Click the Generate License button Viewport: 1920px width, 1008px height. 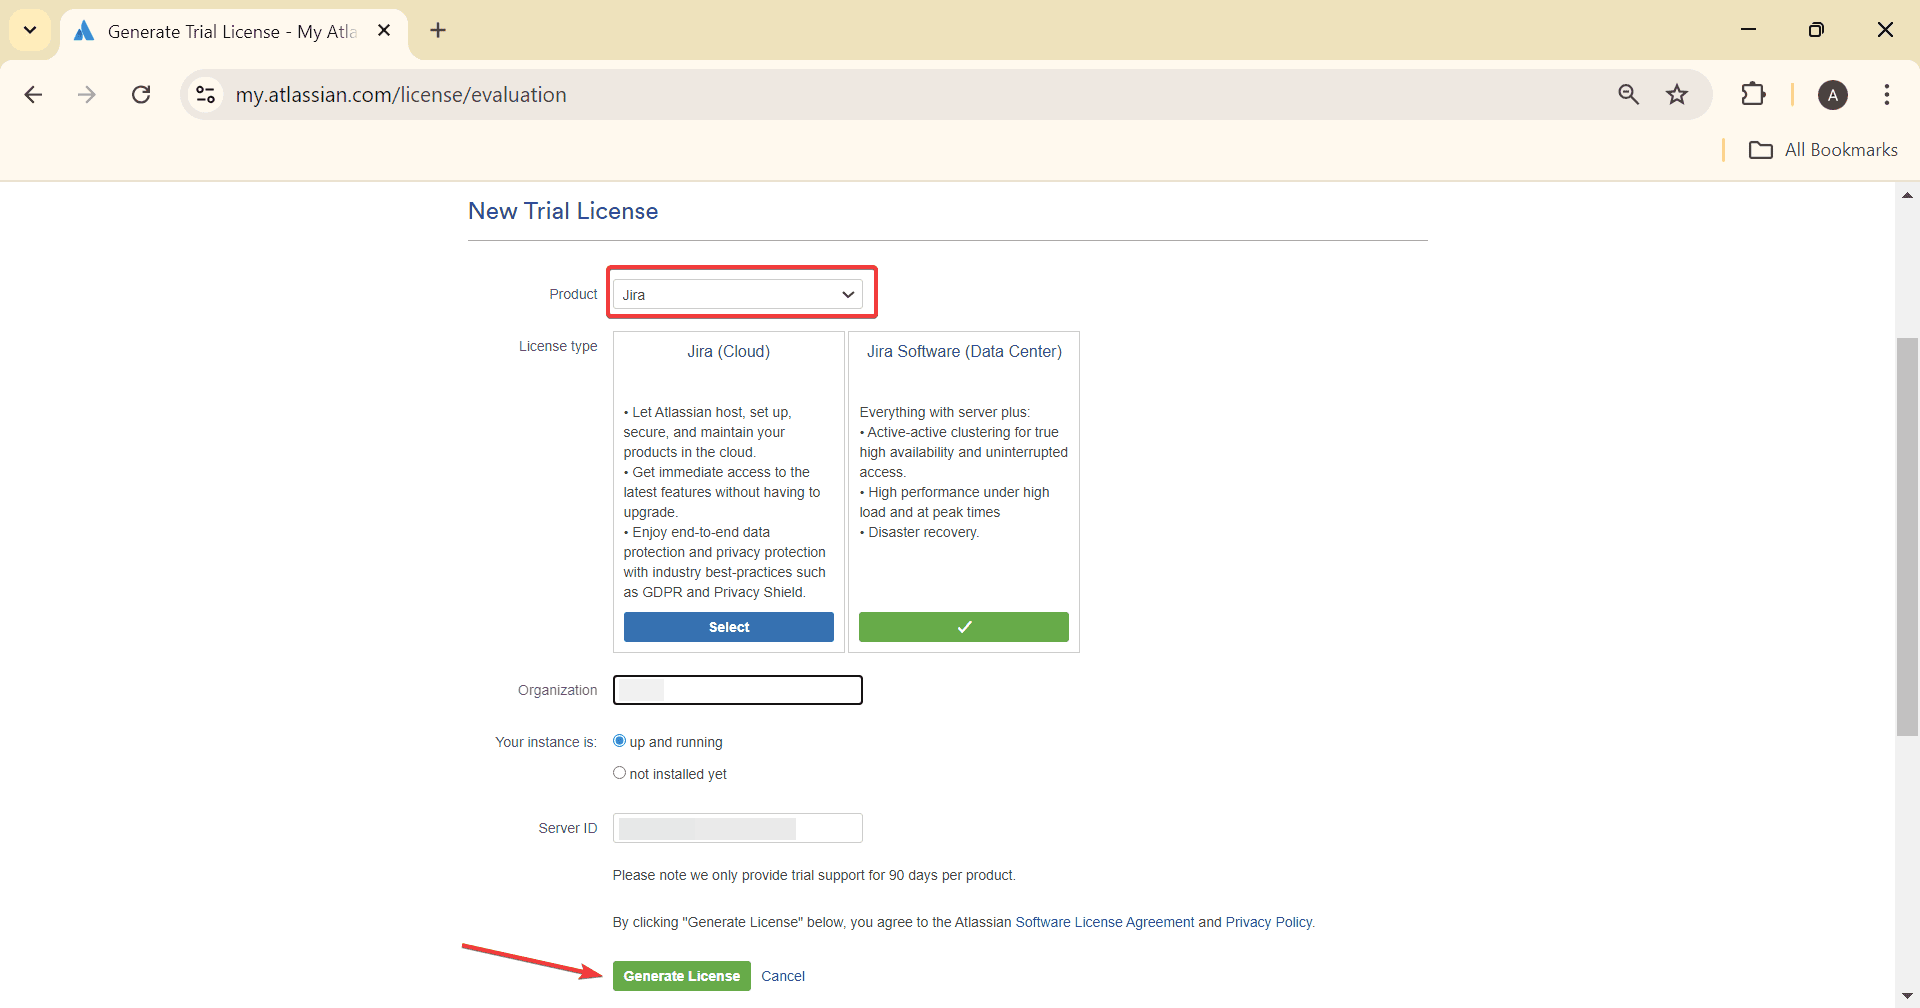click(x=682, y=976)
